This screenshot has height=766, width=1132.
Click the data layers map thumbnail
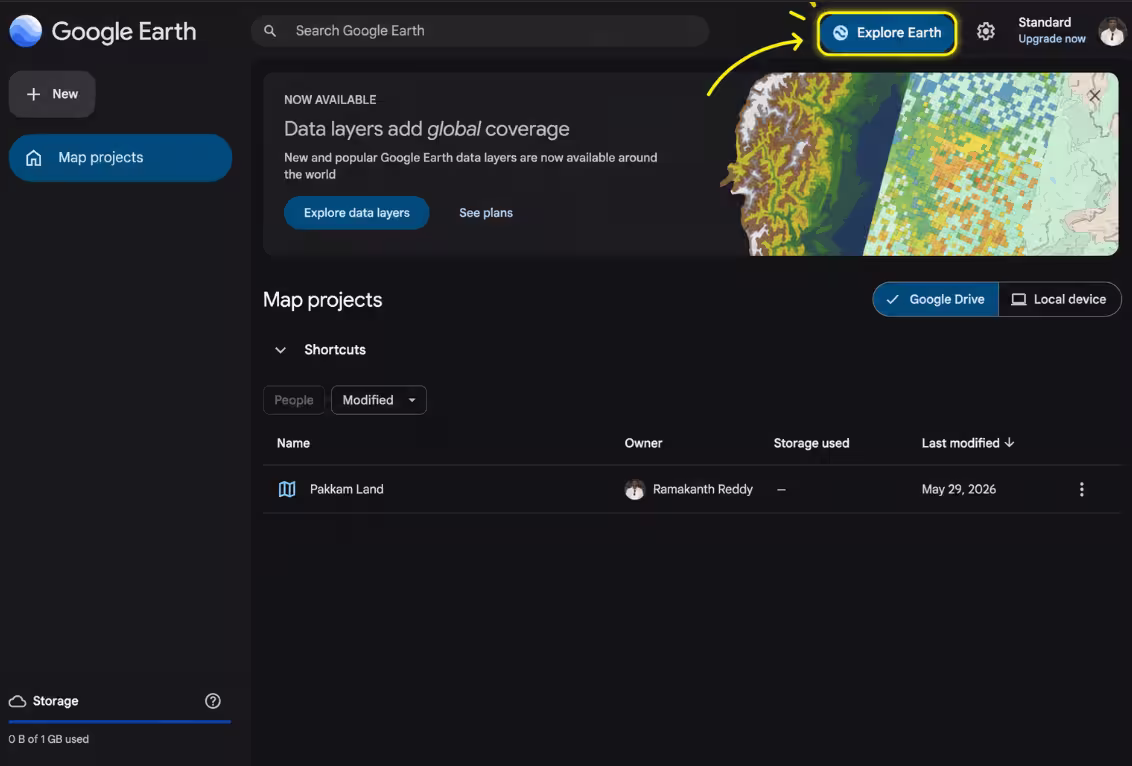(x=918, y=164)
